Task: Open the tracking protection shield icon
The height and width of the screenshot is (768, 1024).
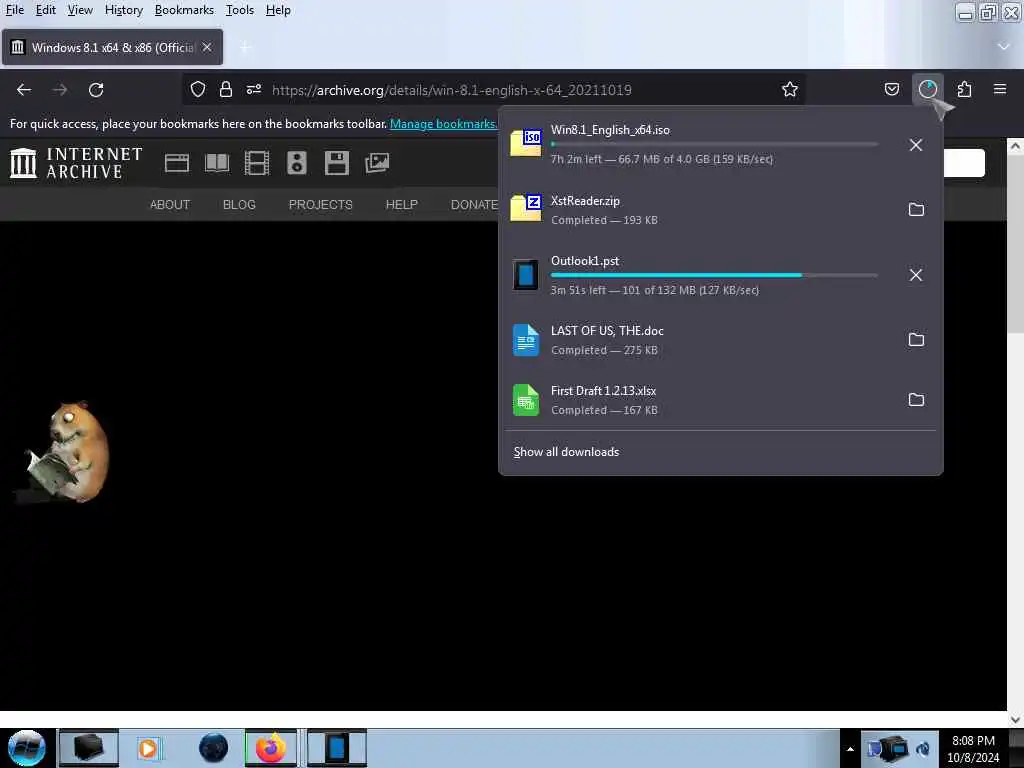Action: point(198,89)
